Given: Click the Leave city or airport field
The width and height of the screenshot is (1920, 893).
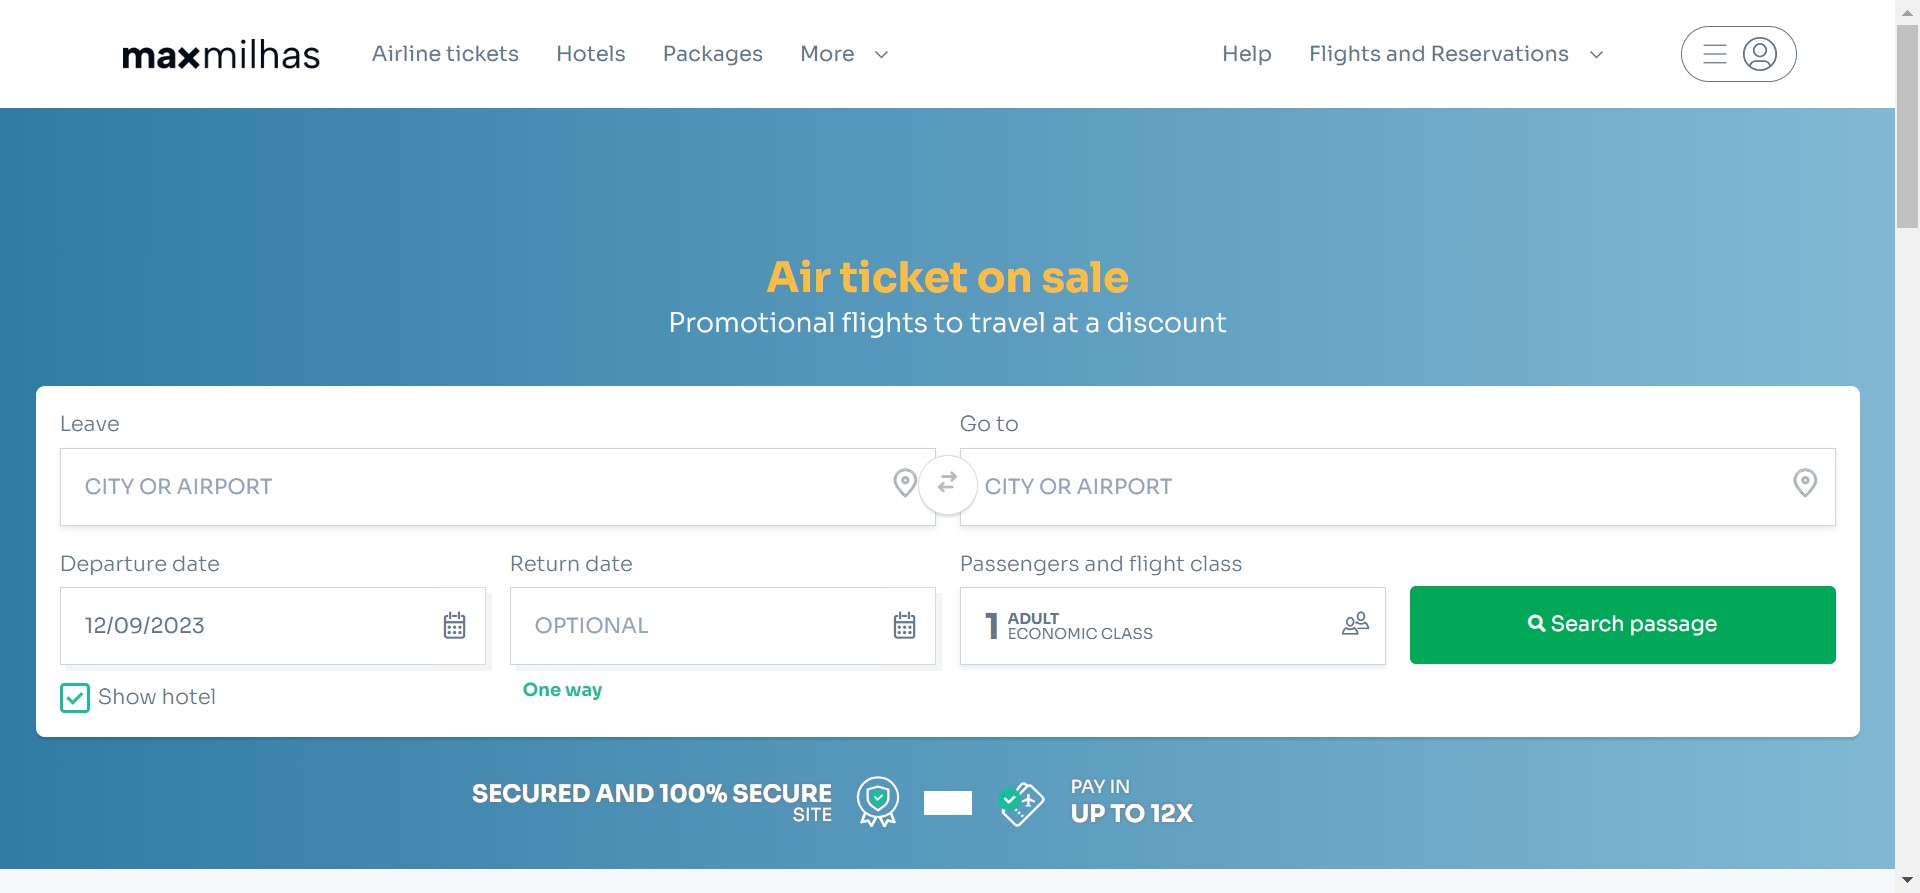Looking at the screenshot, I should point(470,487).
